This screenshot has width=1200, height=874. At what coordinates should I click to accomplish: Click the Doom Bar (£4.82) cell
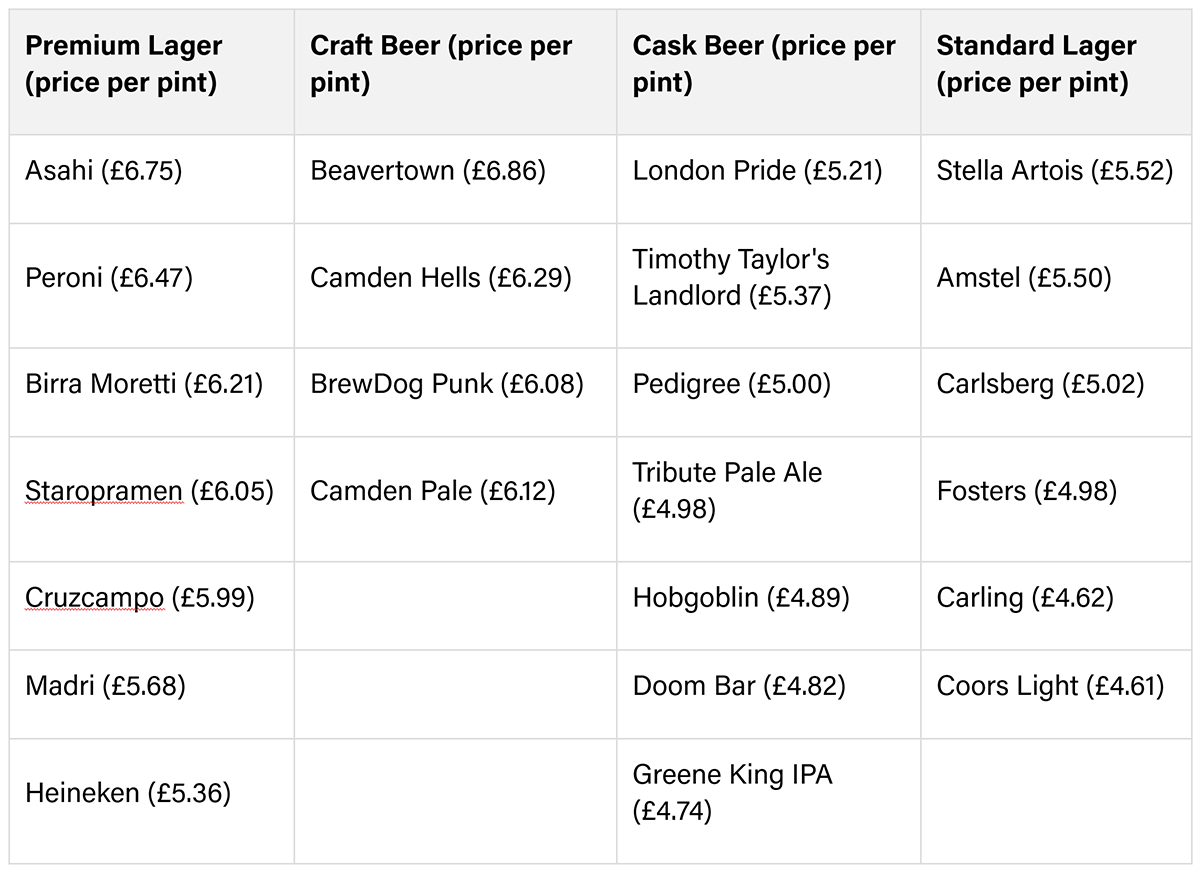coord(739,686)
